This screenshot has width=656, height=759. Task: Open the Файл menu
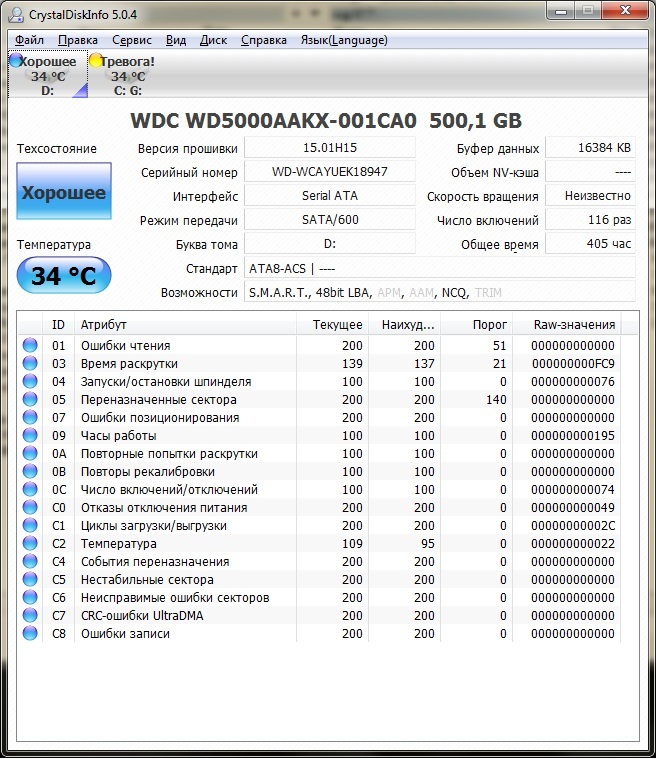tap(29, 40)
